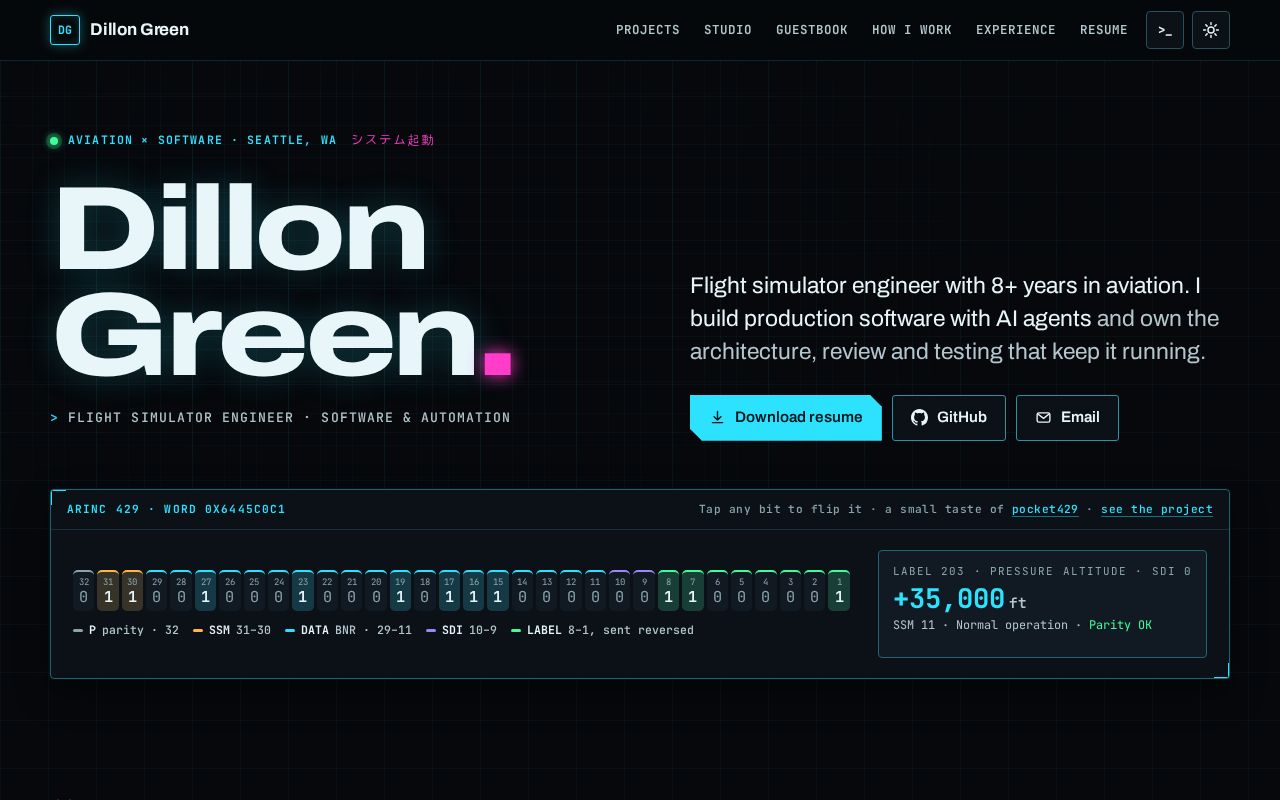Open the Resume nav item
The width and height of the screenshot is (1280, 800).
click(1104, 30)
